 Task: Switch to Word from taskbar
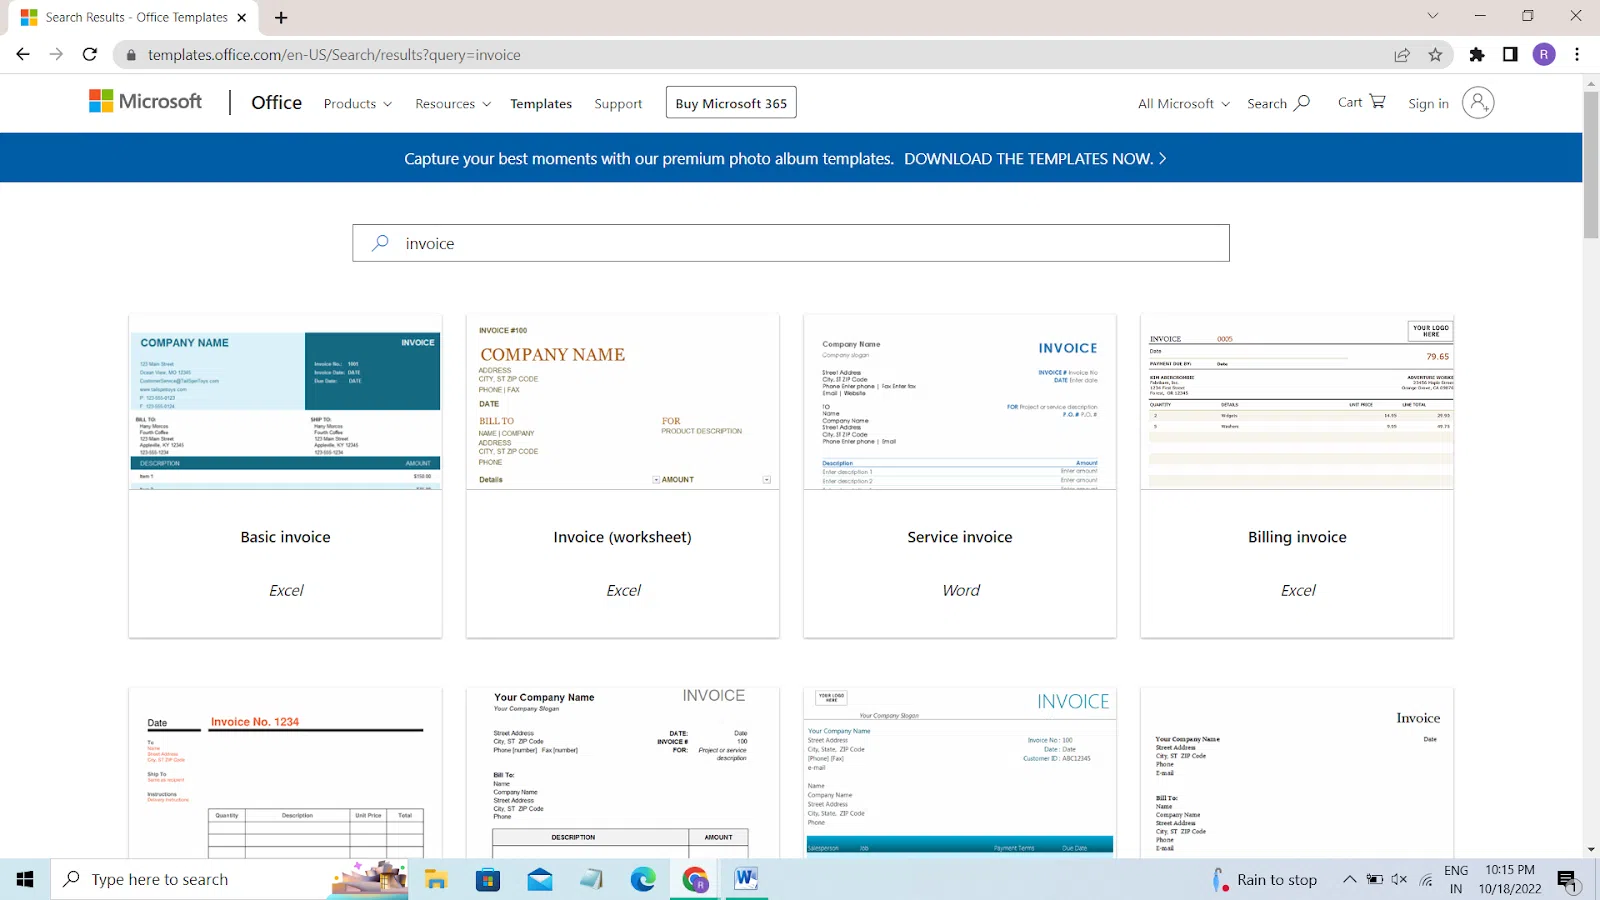point(746,879)
